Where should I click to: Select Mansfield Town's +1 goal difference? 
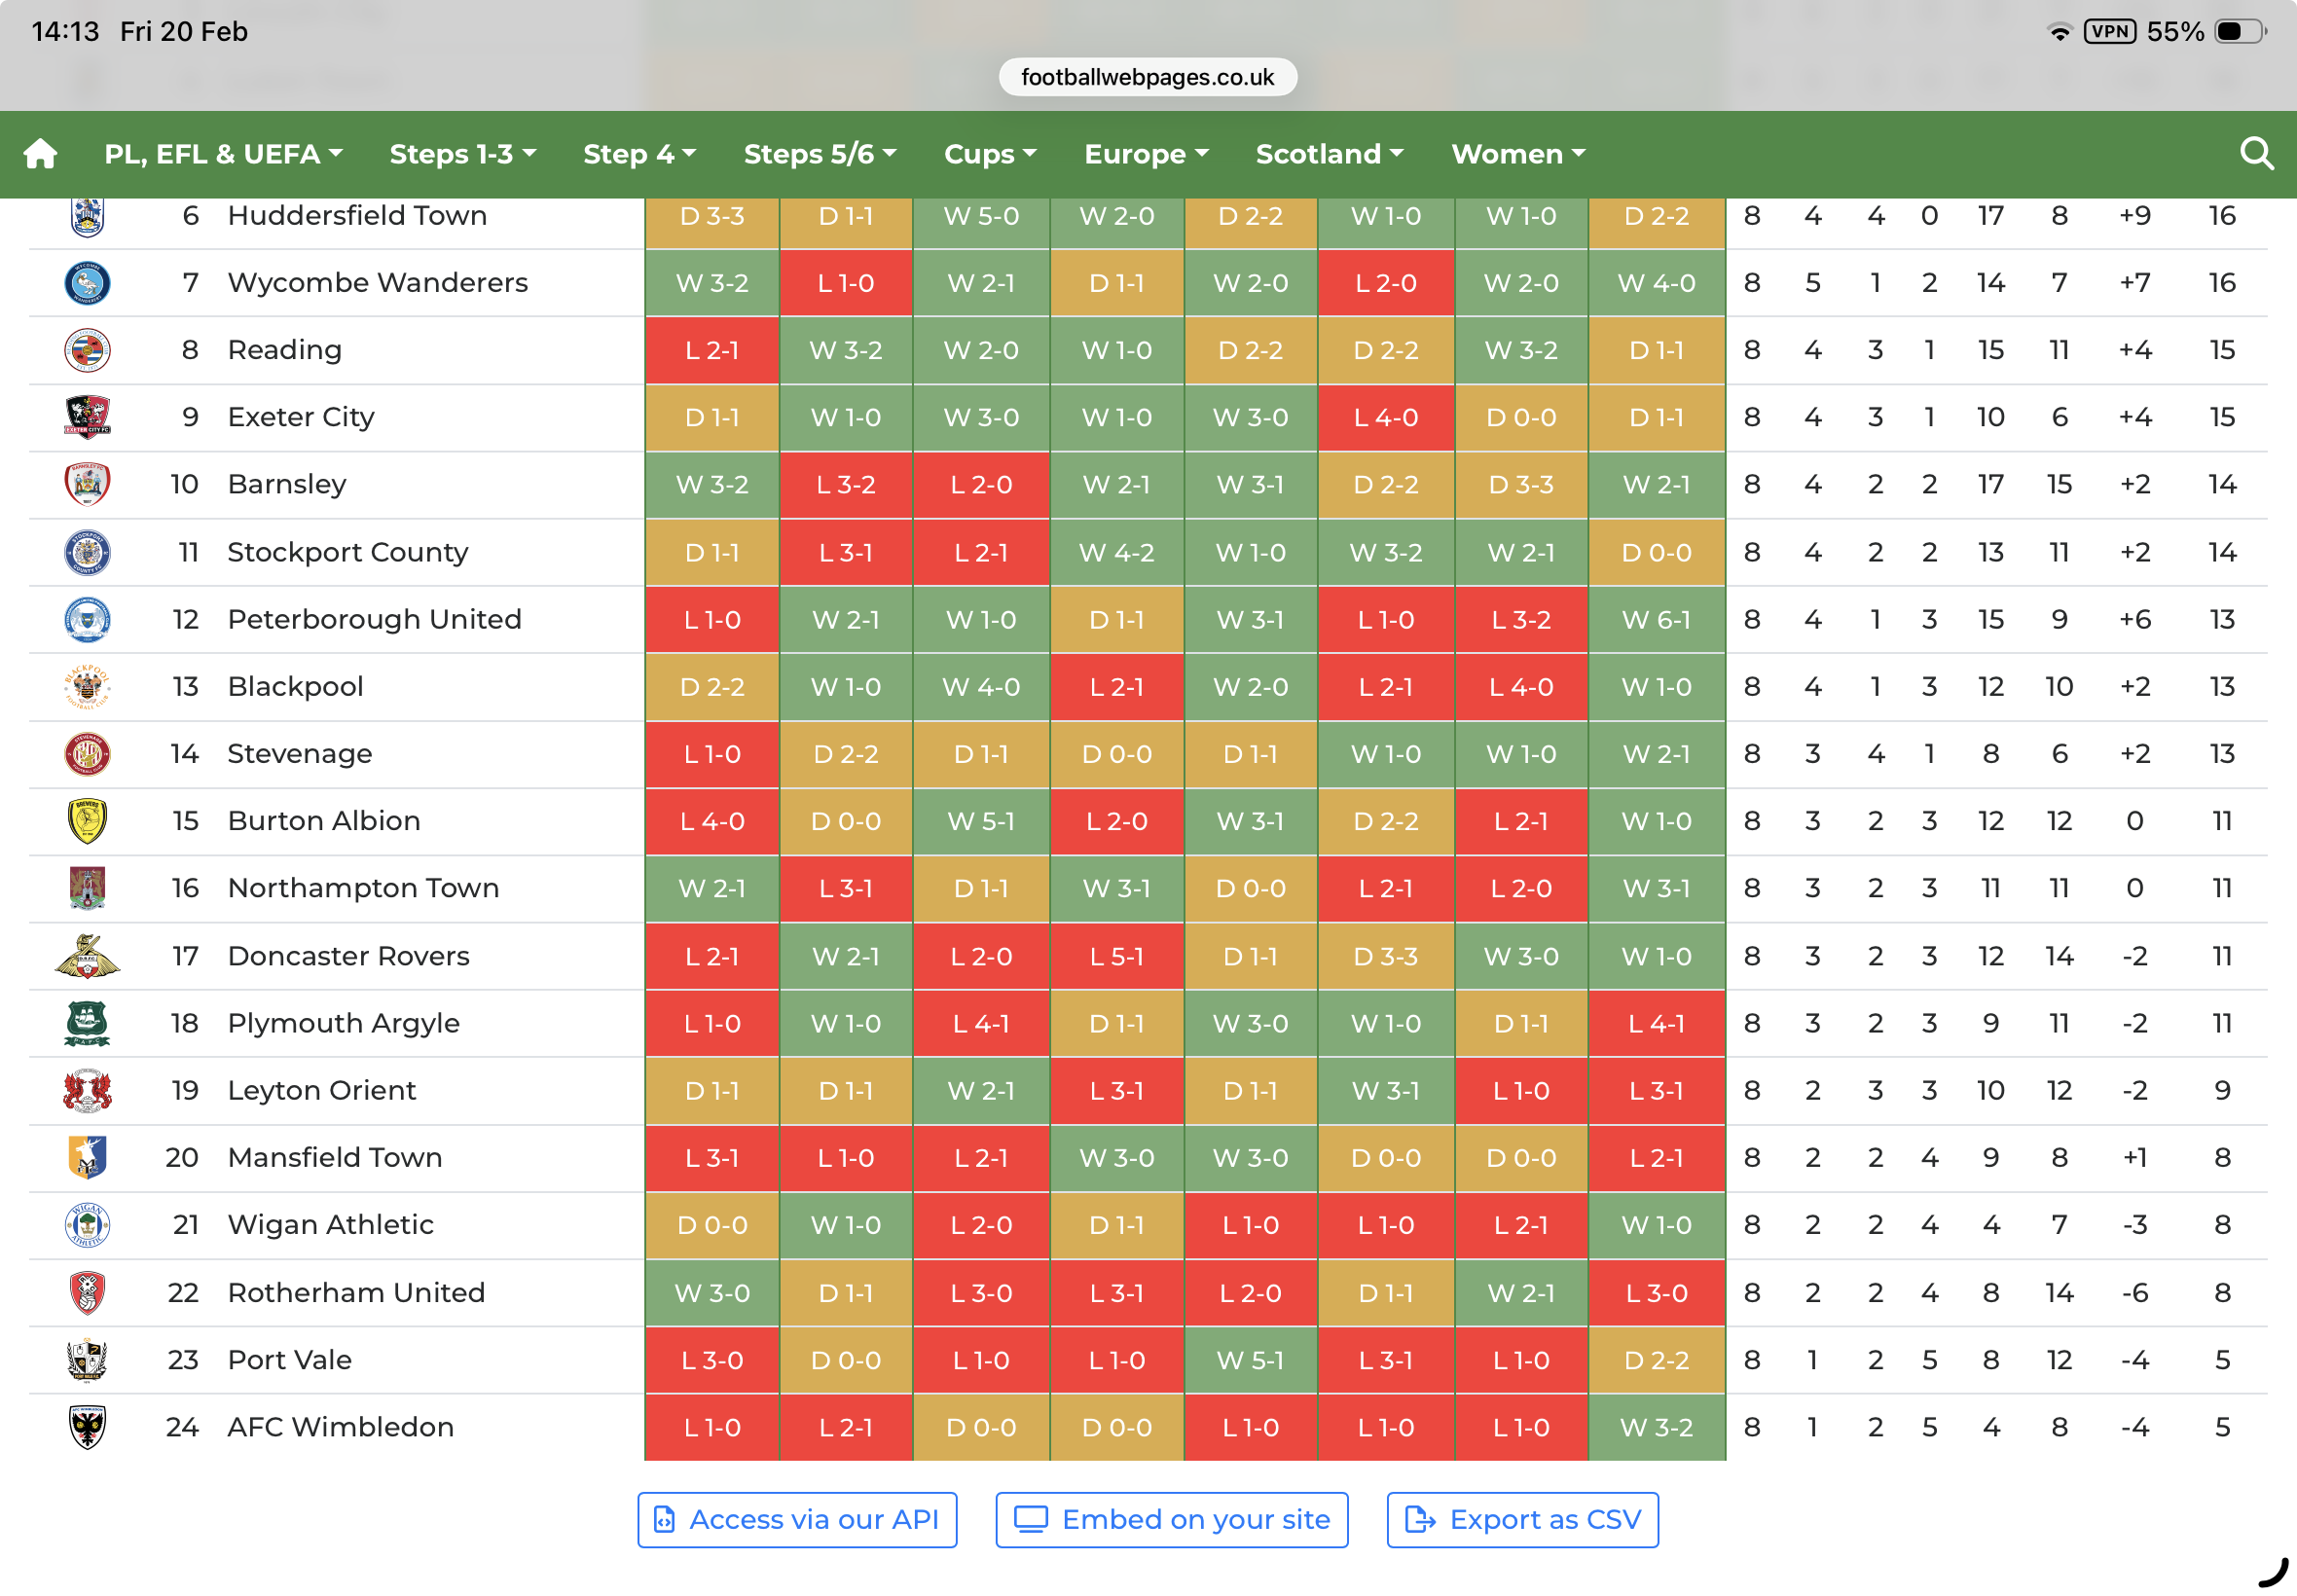click(x=2135, y=1158)
